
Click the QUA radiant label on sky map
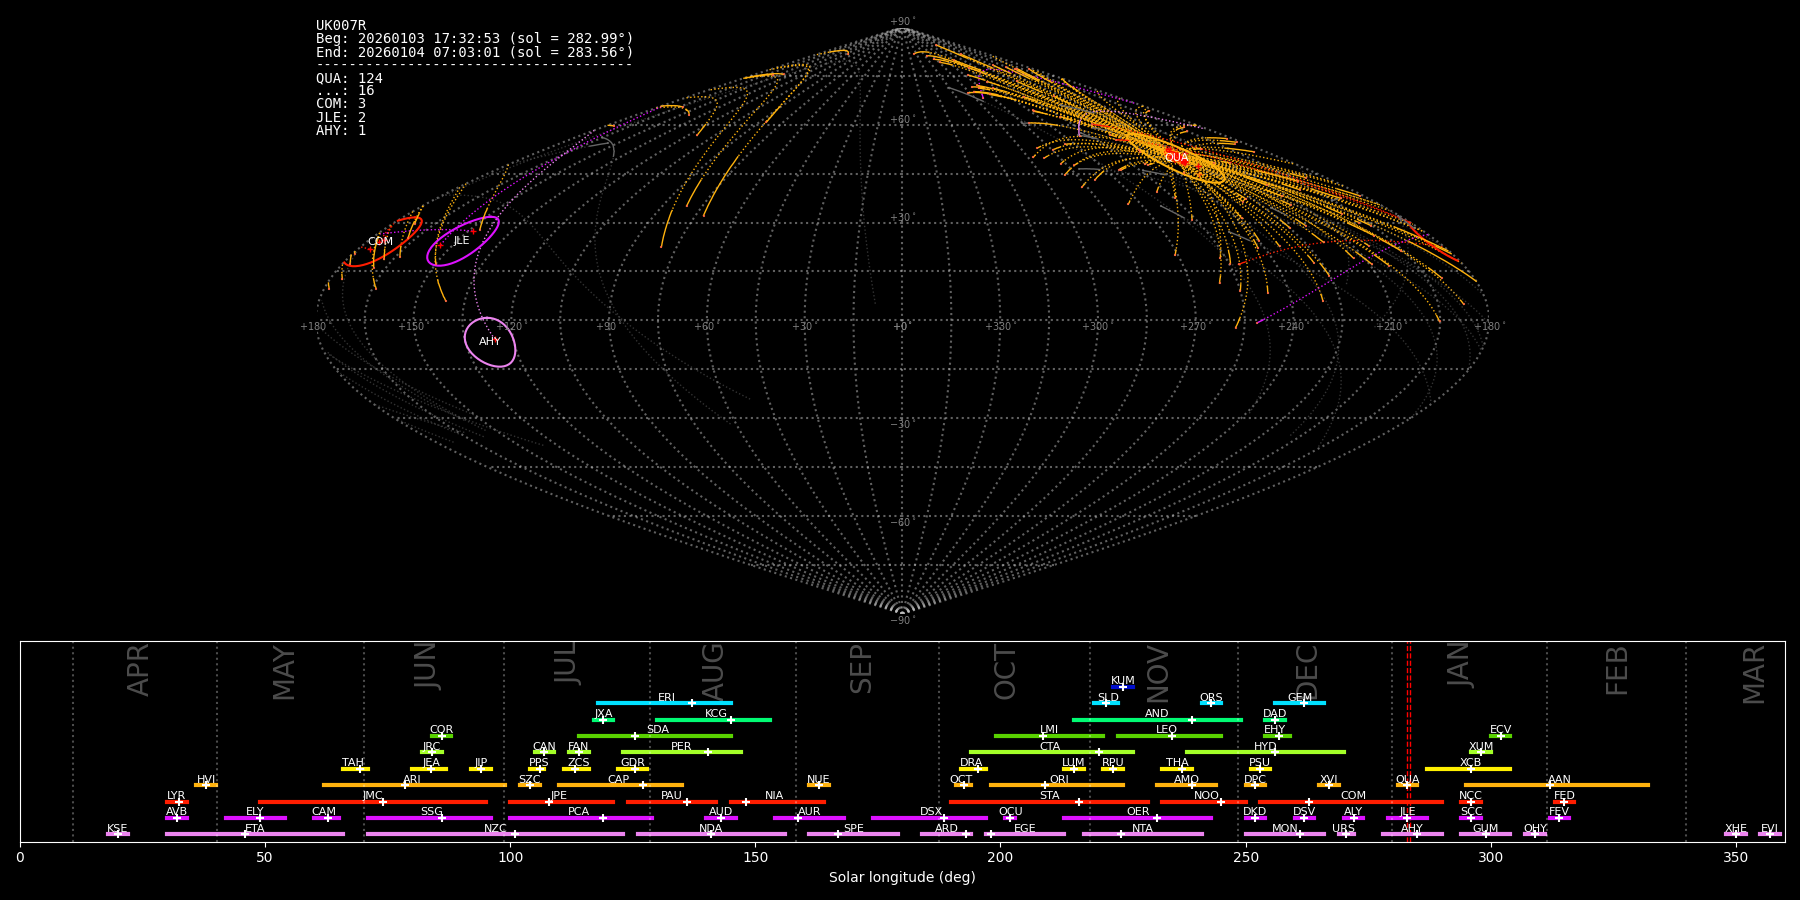pos(1176,158)
